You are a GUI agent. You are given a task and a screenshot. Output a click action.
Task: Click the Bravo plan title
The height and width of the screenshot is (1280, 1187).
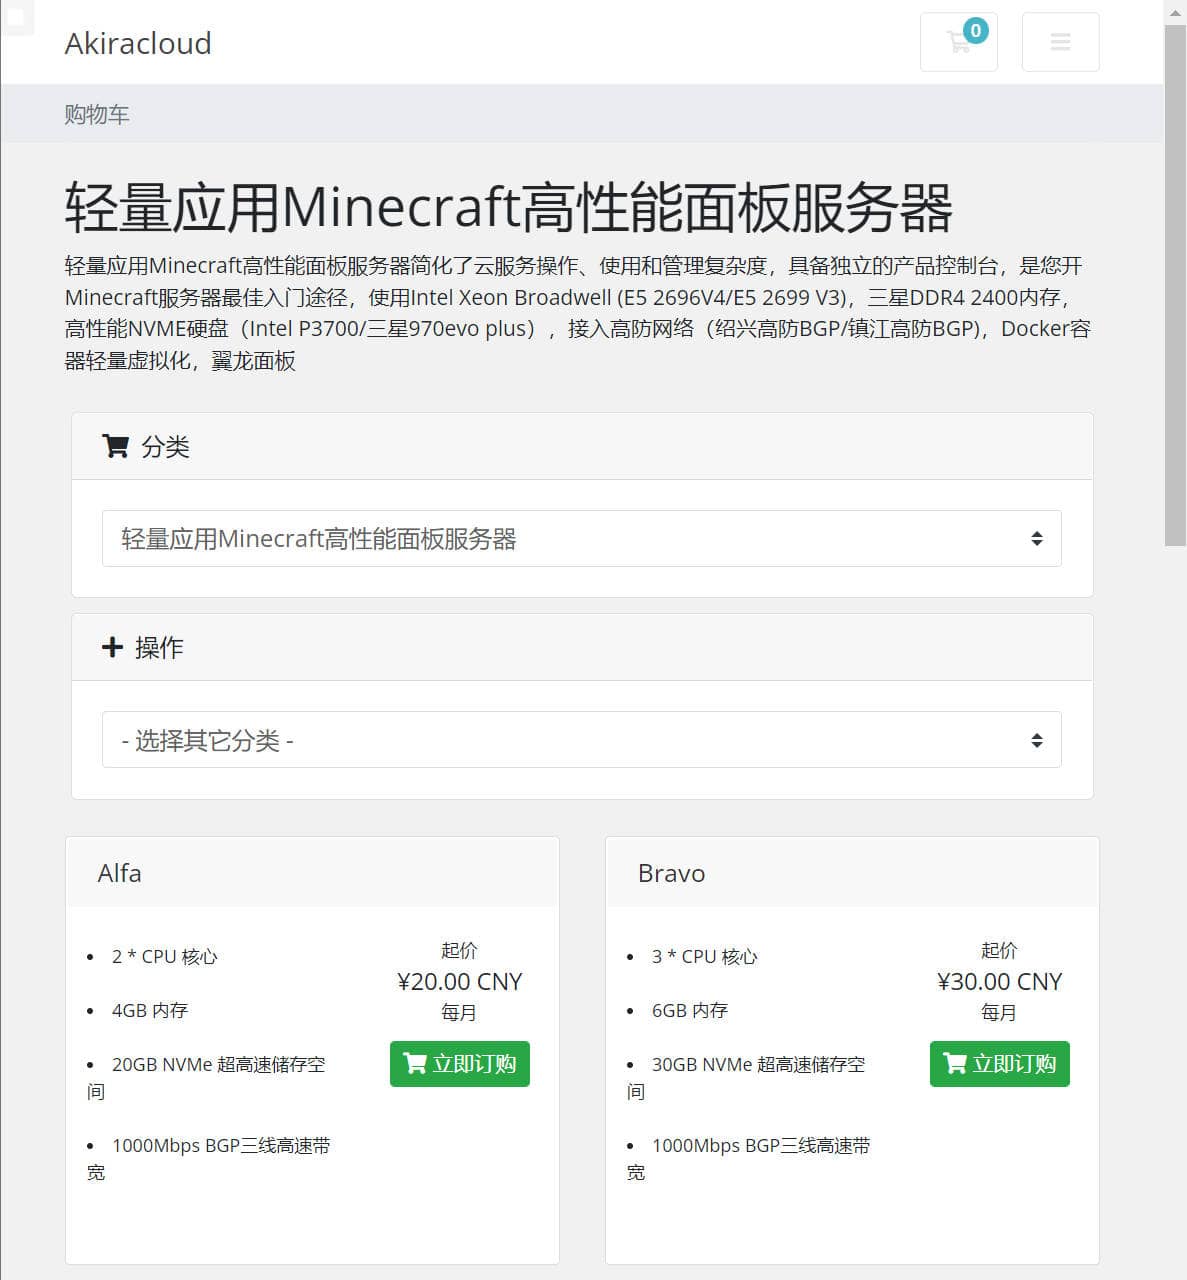(x=671, y=873)
